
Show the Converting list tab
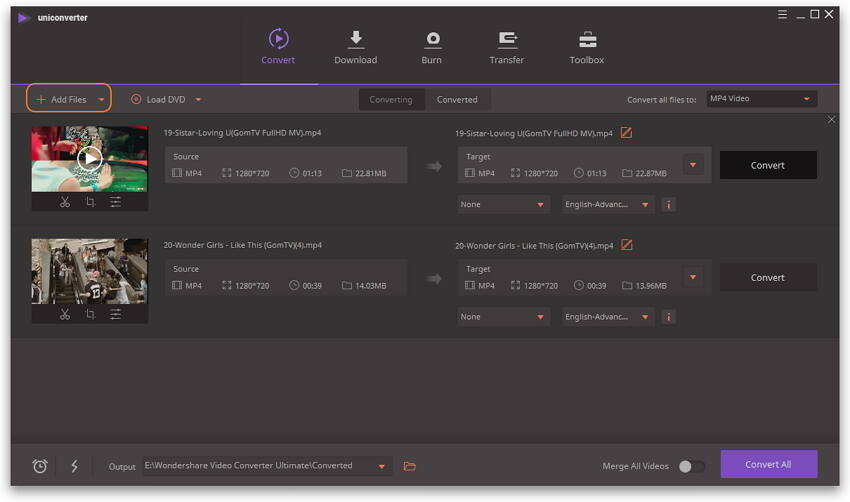pos(391,100)
